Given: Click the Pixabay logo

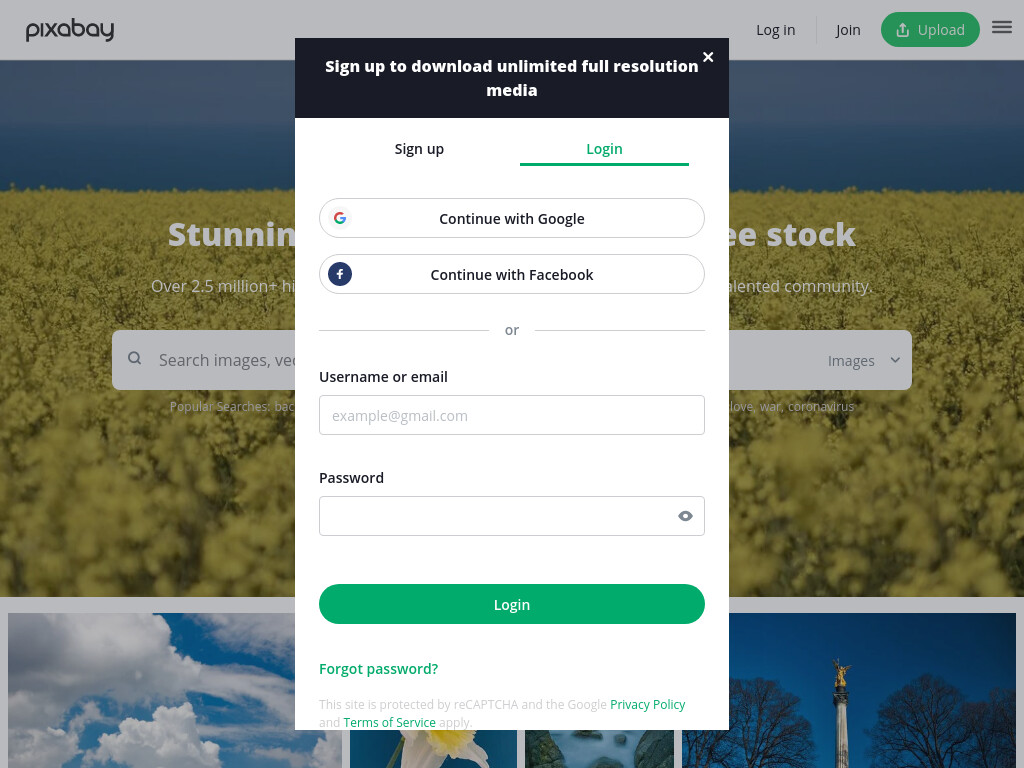Looking at the screenshot, I should coord(70,29).
